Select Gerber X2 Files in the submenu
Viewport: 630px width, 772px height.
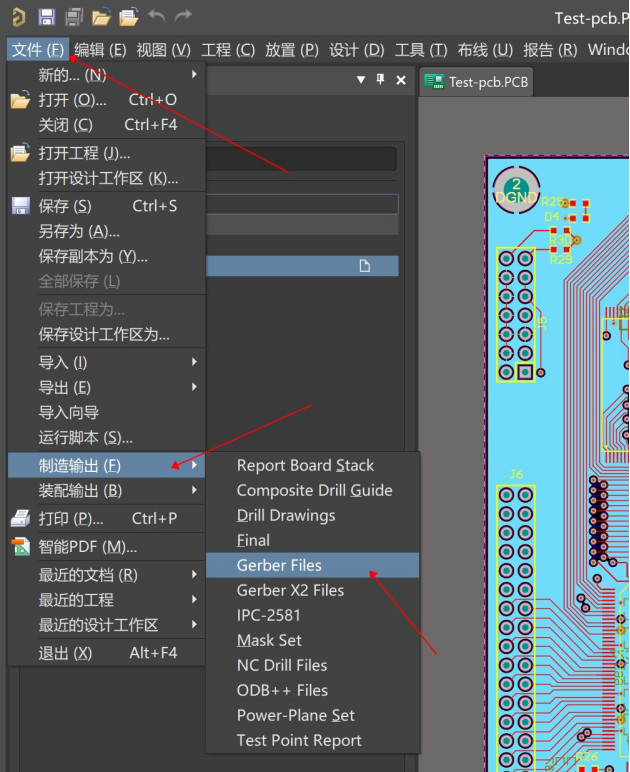313,590
